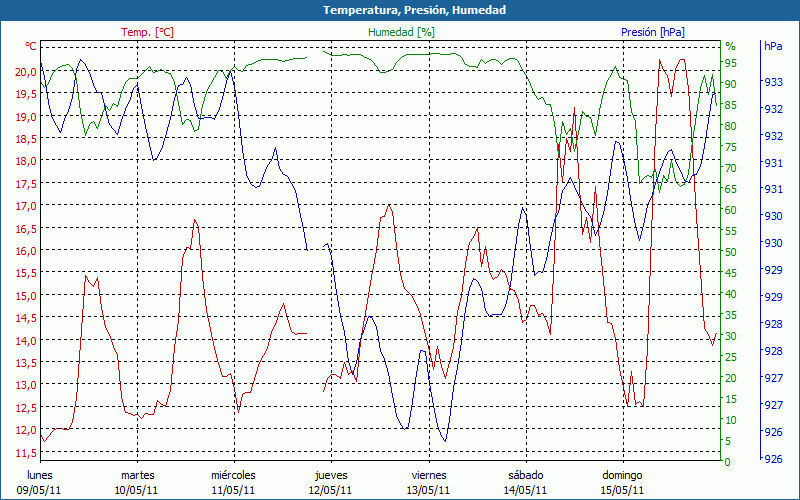Pick the miércoles 11/05/11 date label

pos(234,482)
